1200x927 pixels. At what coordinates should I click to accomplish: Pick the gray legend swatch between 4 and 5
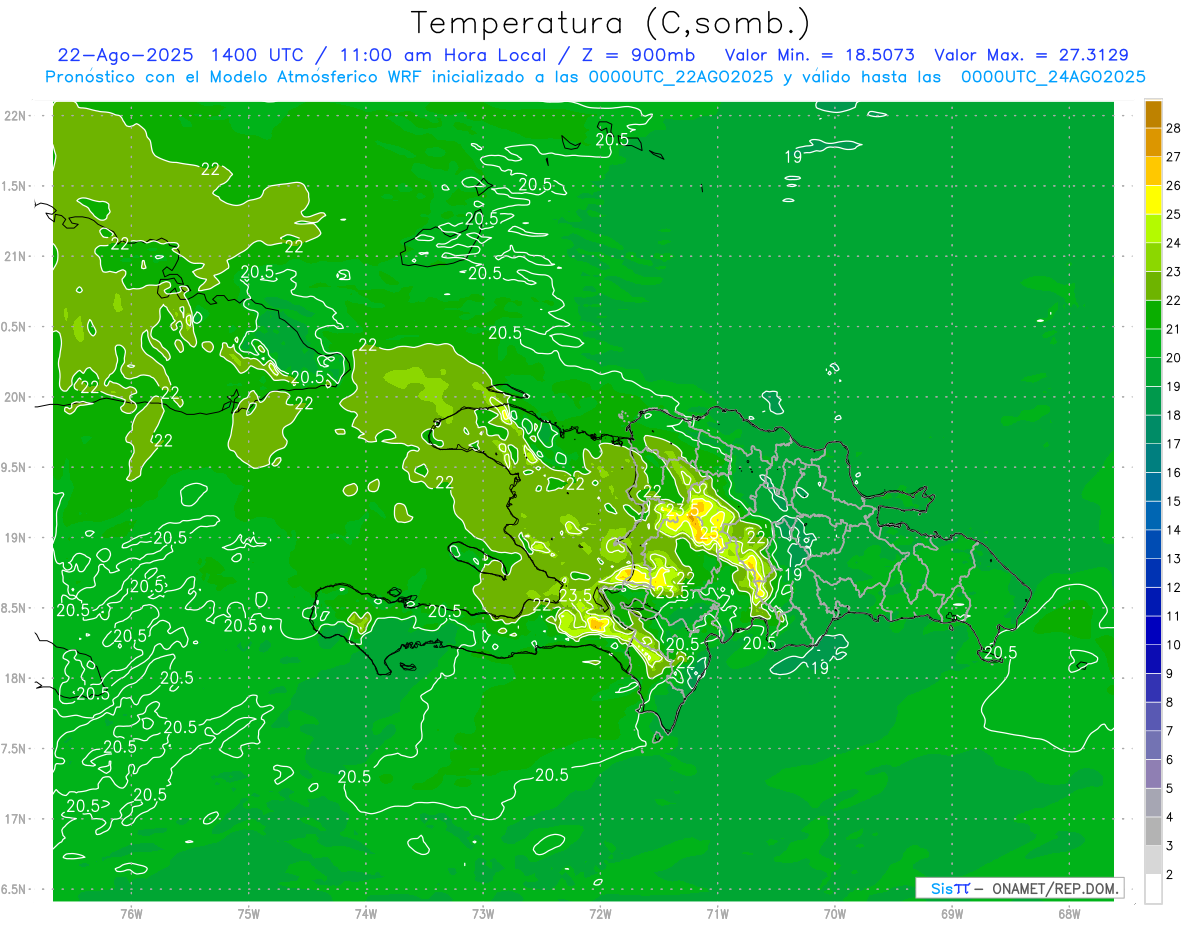coord(1153,802)
